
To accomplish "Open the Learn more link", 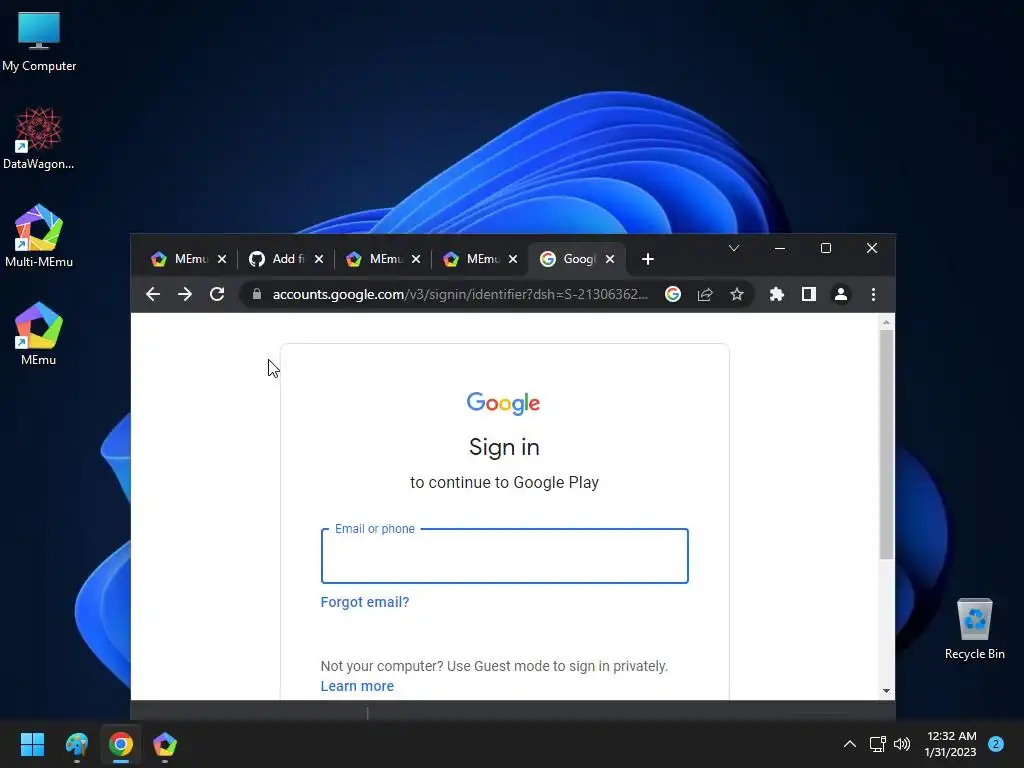I will pos(357,686).
